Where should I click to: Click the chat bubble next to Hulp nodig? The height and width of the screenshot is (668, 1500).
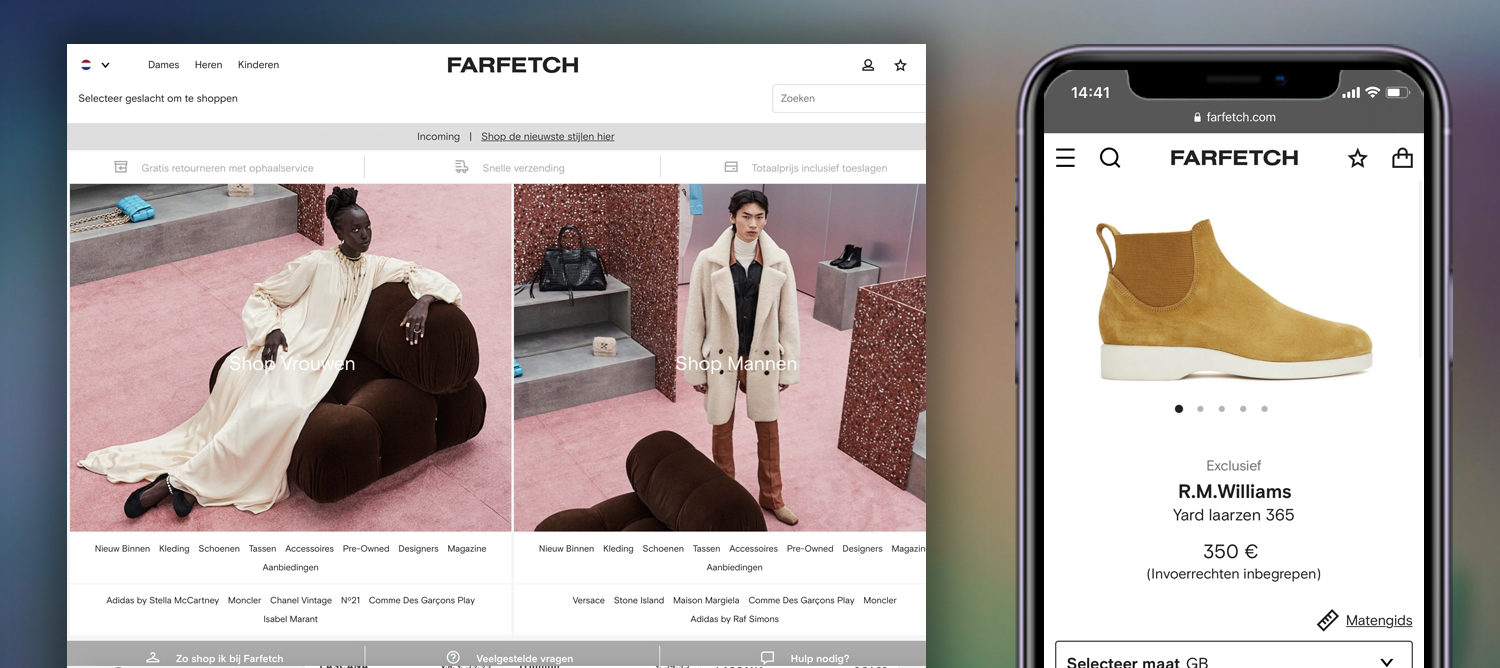coord(766,658)
